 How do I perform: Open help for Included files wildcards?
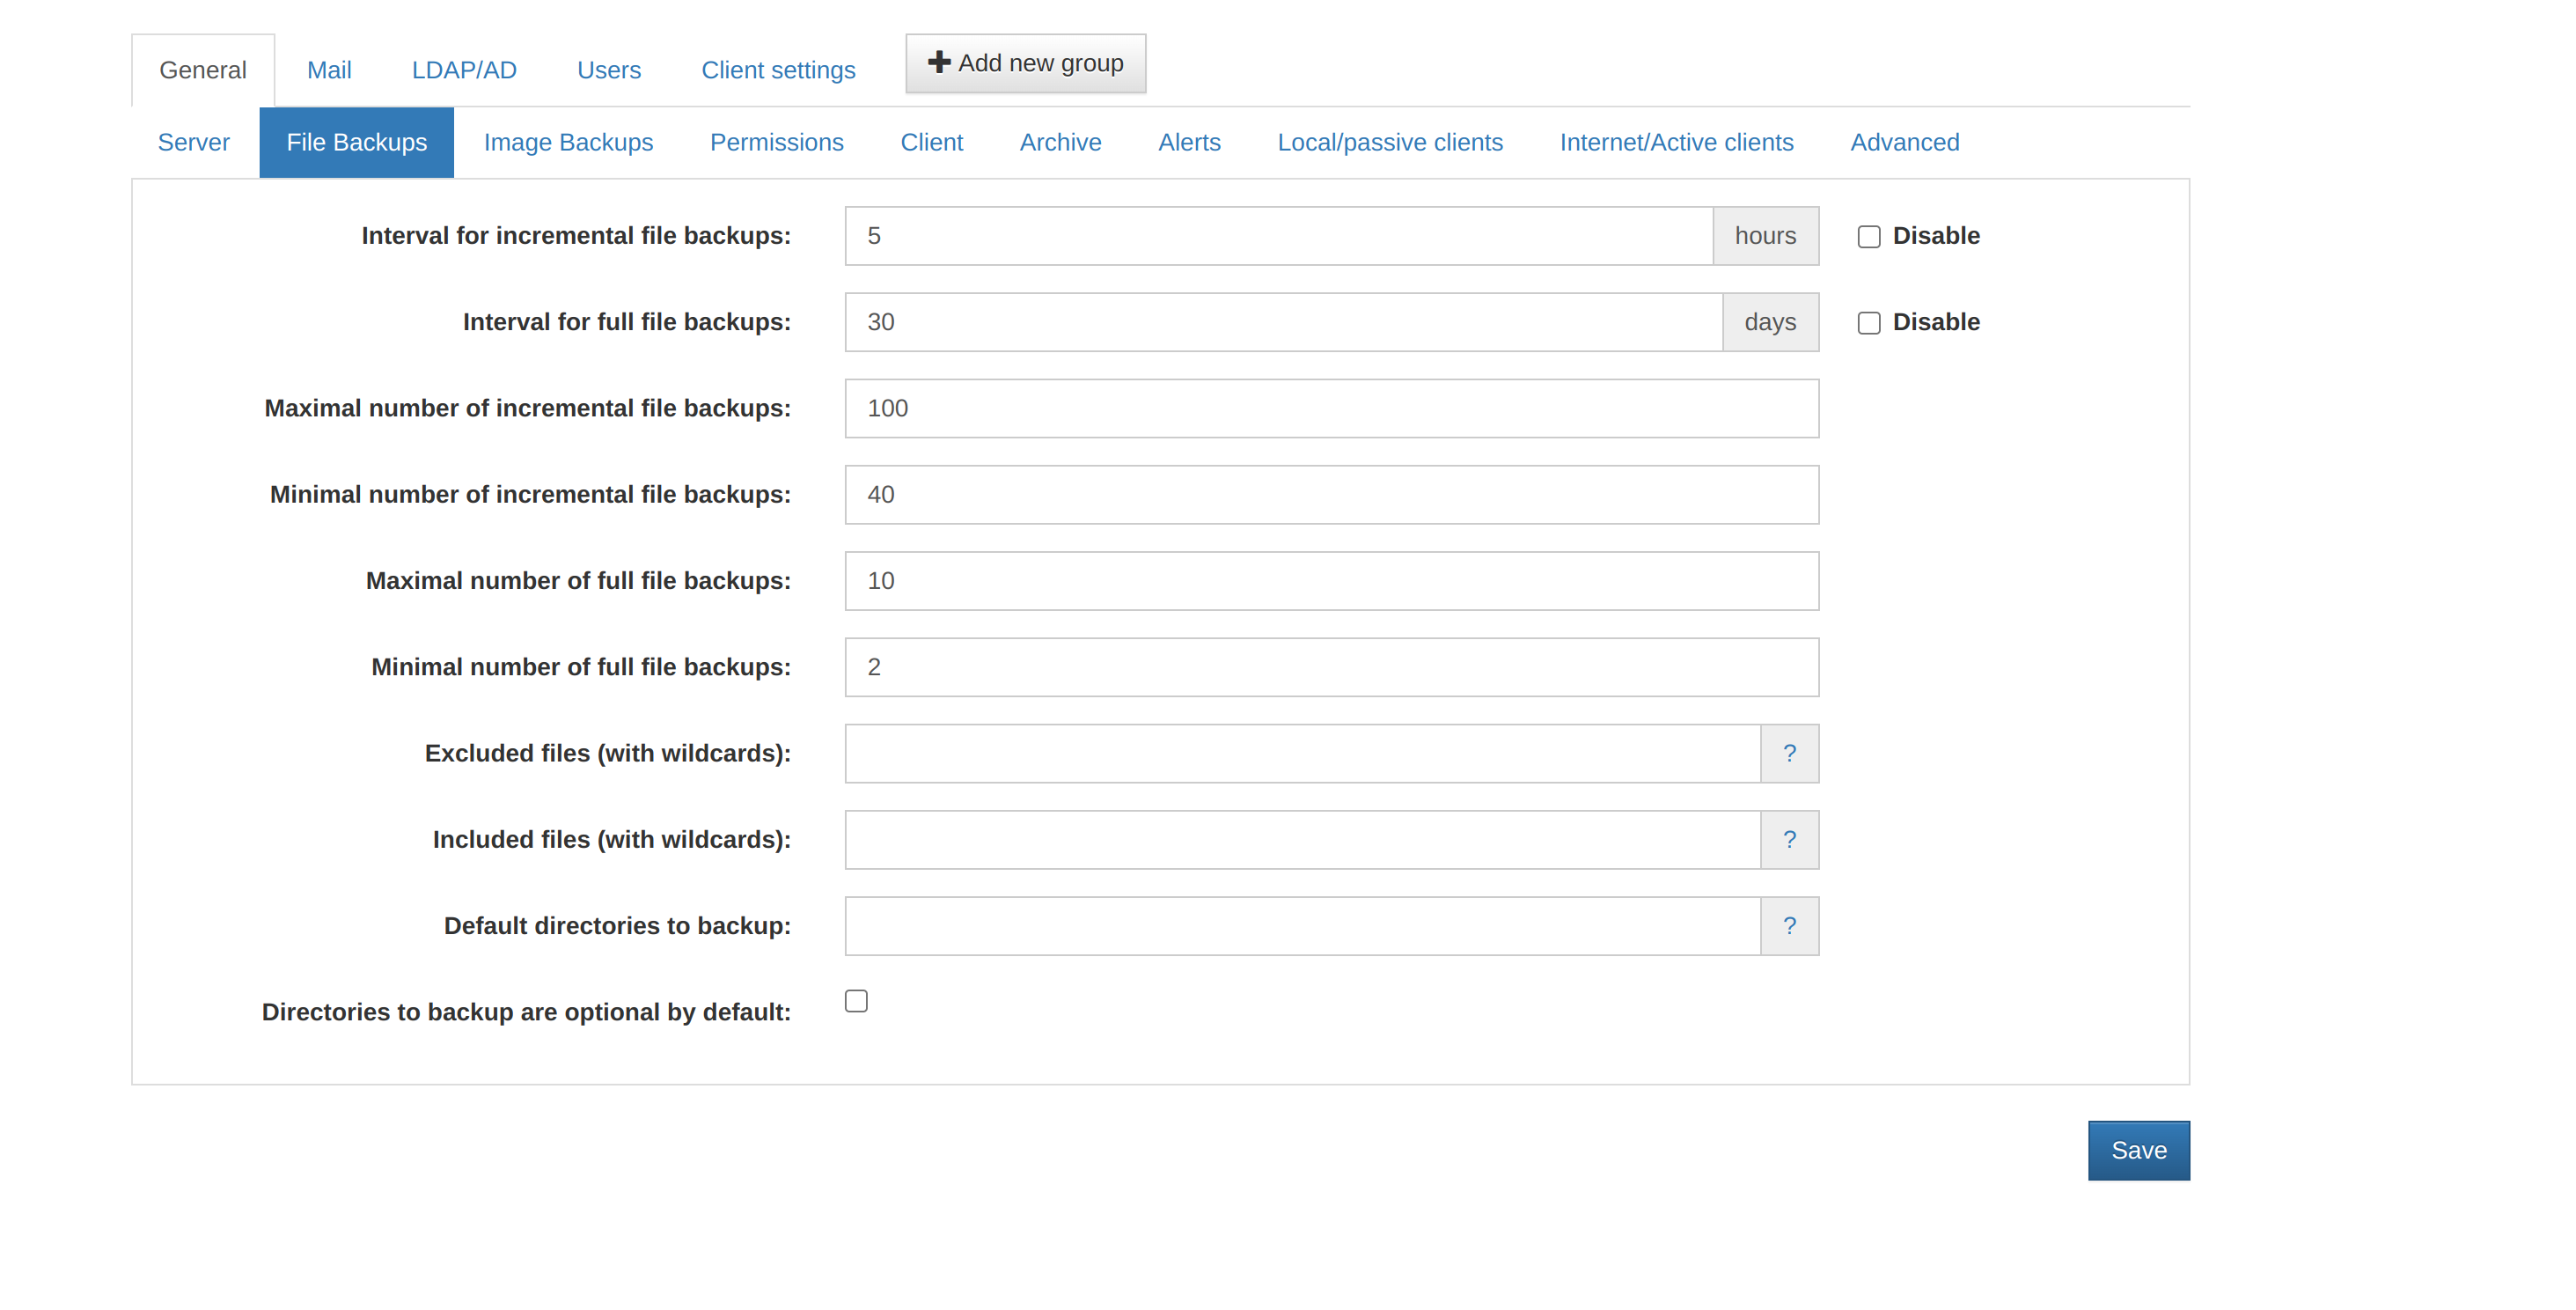point(1789,839)
